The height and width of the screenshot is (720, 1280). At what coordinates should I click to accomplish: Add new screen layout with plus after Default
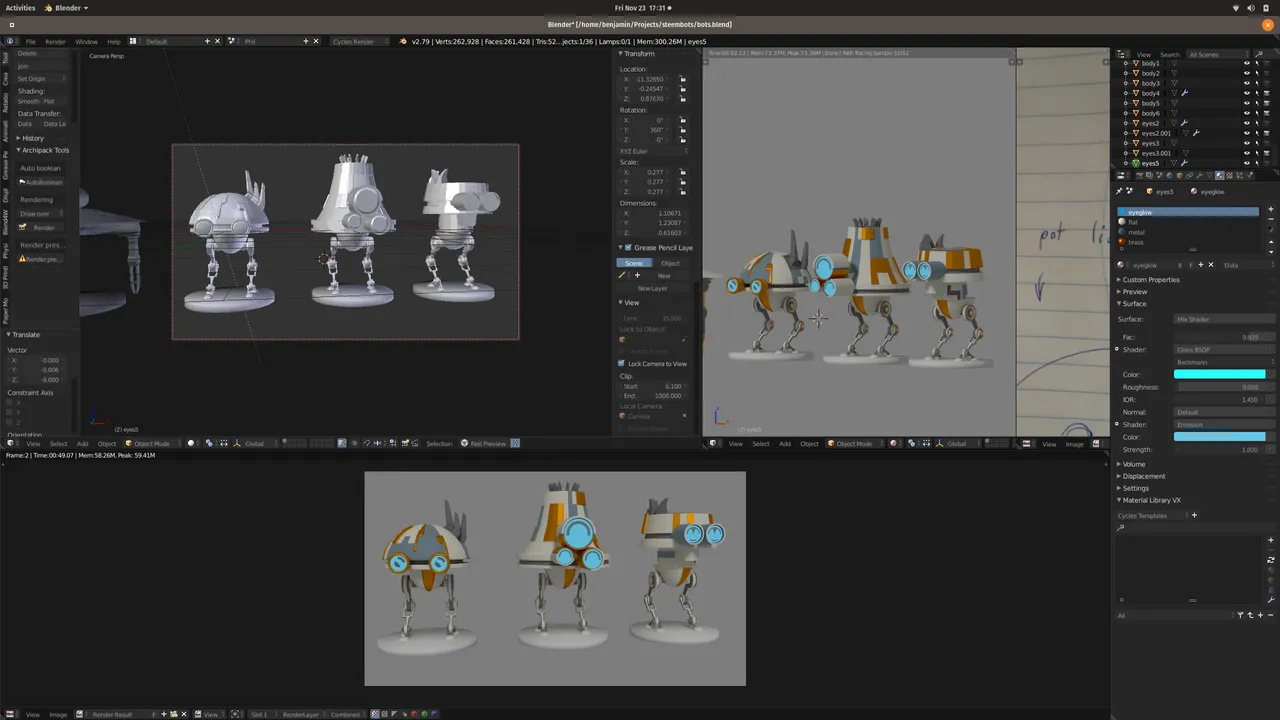coord(207,41)
